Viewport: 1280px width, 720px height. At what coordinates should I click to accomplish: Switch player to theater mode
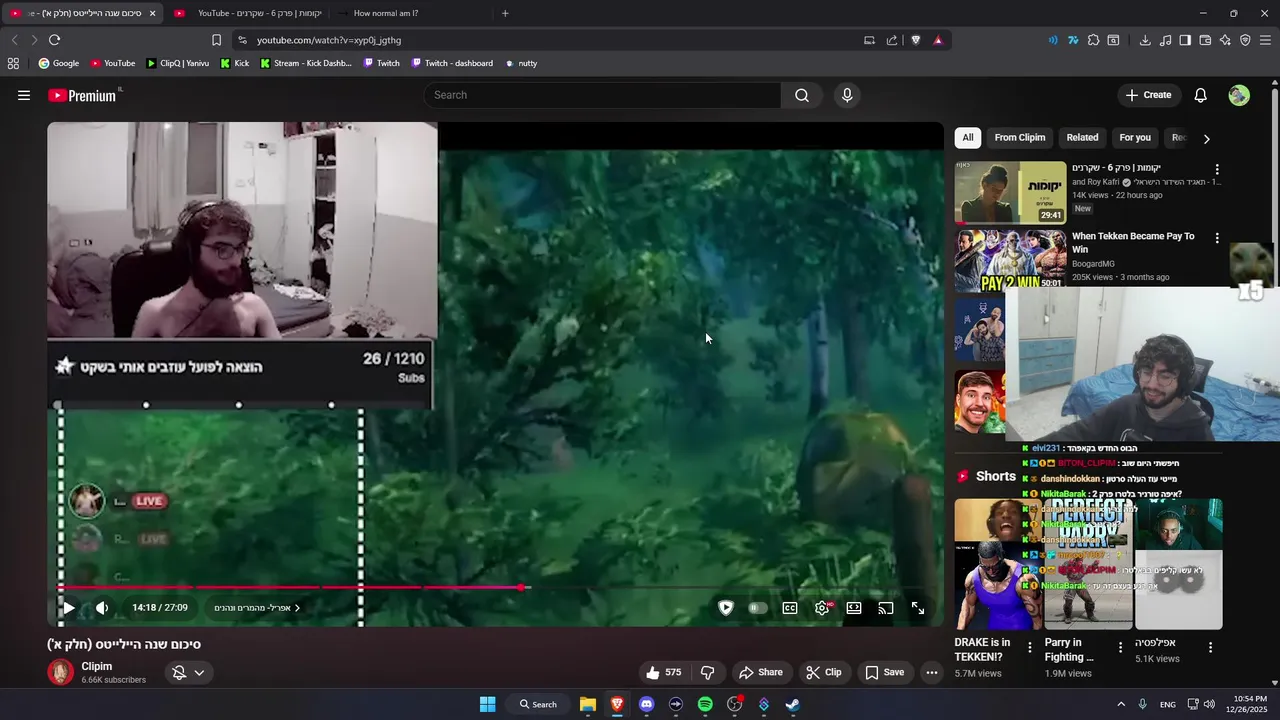(x=854, y=607)
